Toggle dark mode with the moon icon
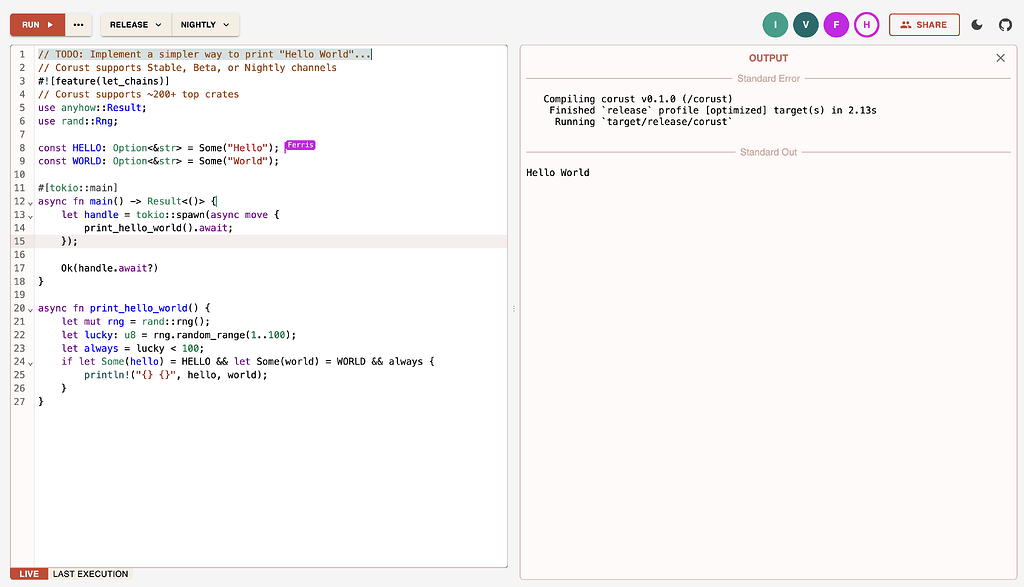This screenshot has height=587, width=1024. click(977, 25)
